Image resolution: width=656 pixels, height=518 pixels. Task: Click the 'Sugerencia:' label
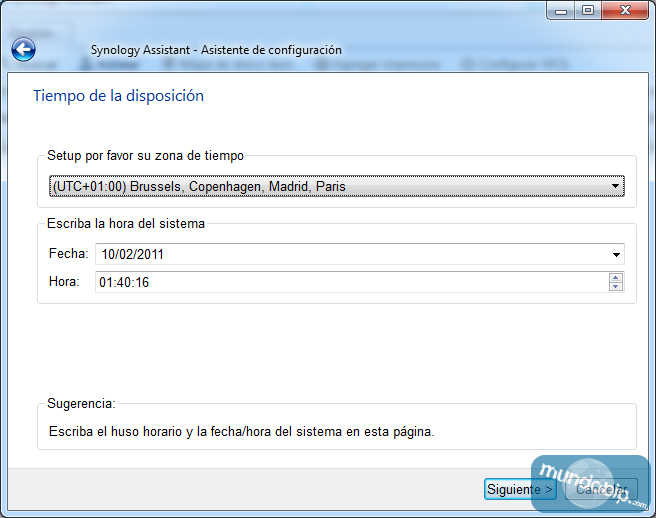[x=81, y=403]
